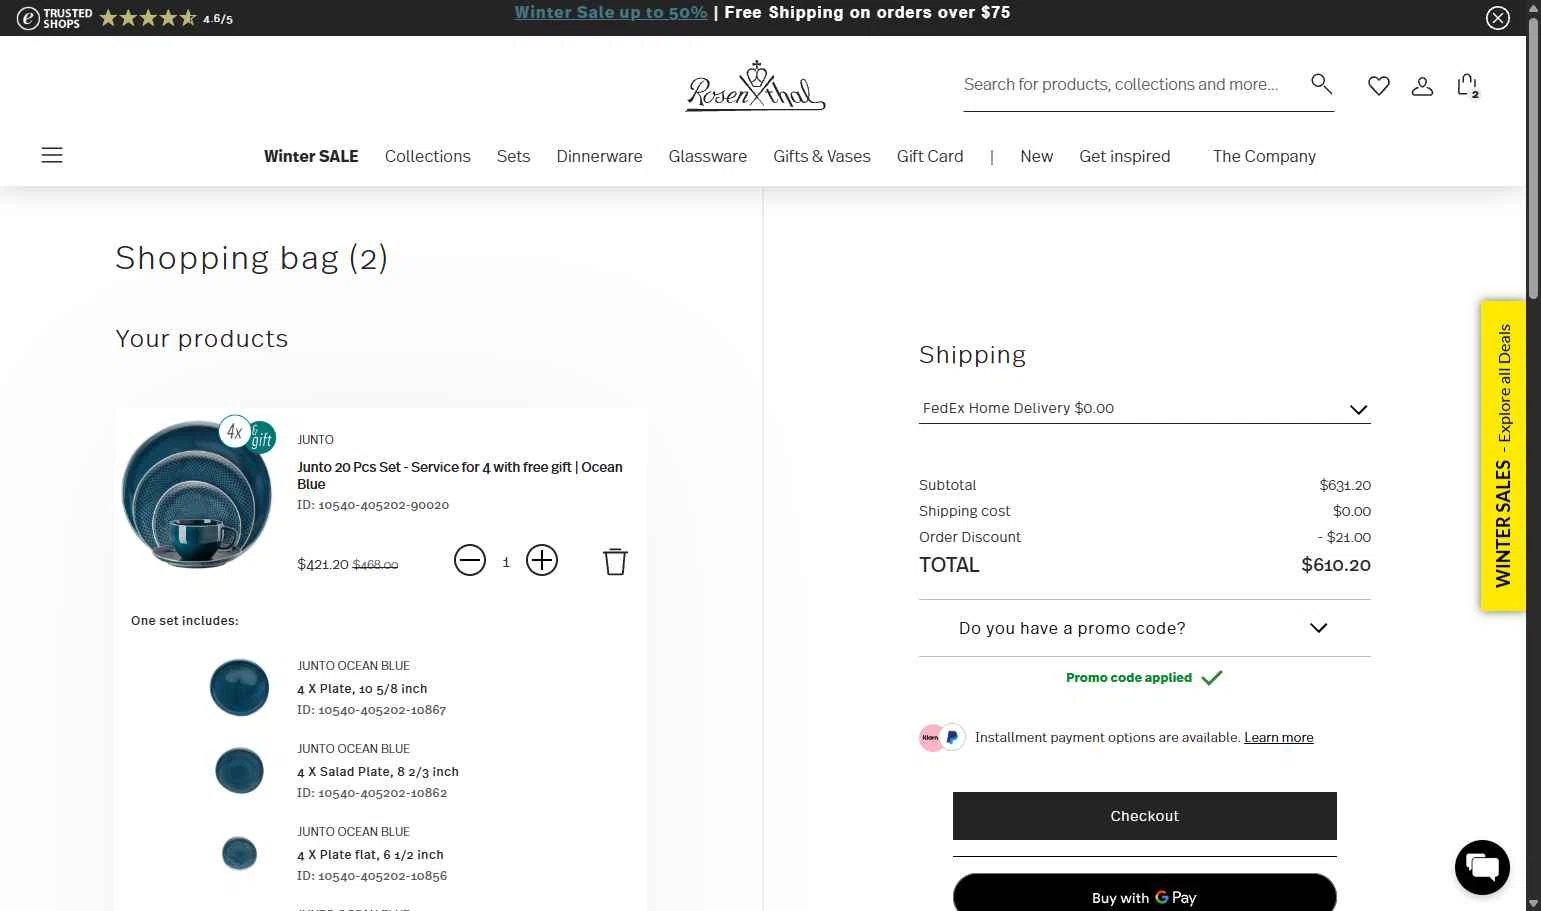Open the Gifts & Vases menu
The width and height of the screenshot is (1541, 911).
pyautogui.click(x=821, y=156)
